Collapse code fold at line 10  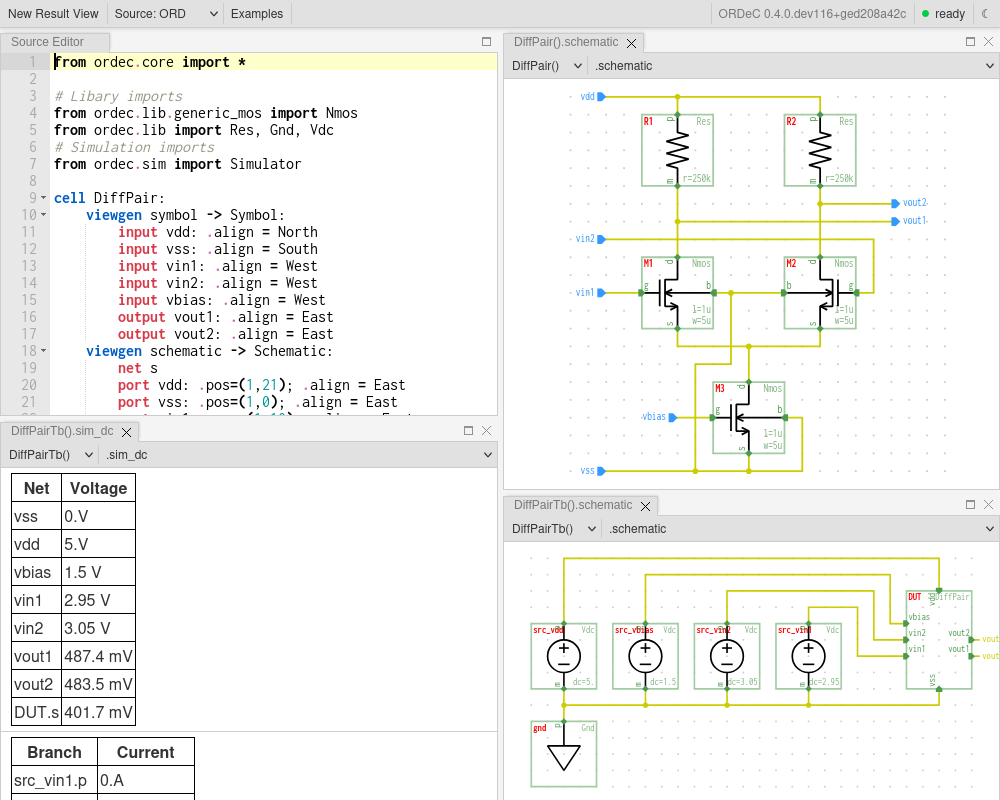pos(43,215)
